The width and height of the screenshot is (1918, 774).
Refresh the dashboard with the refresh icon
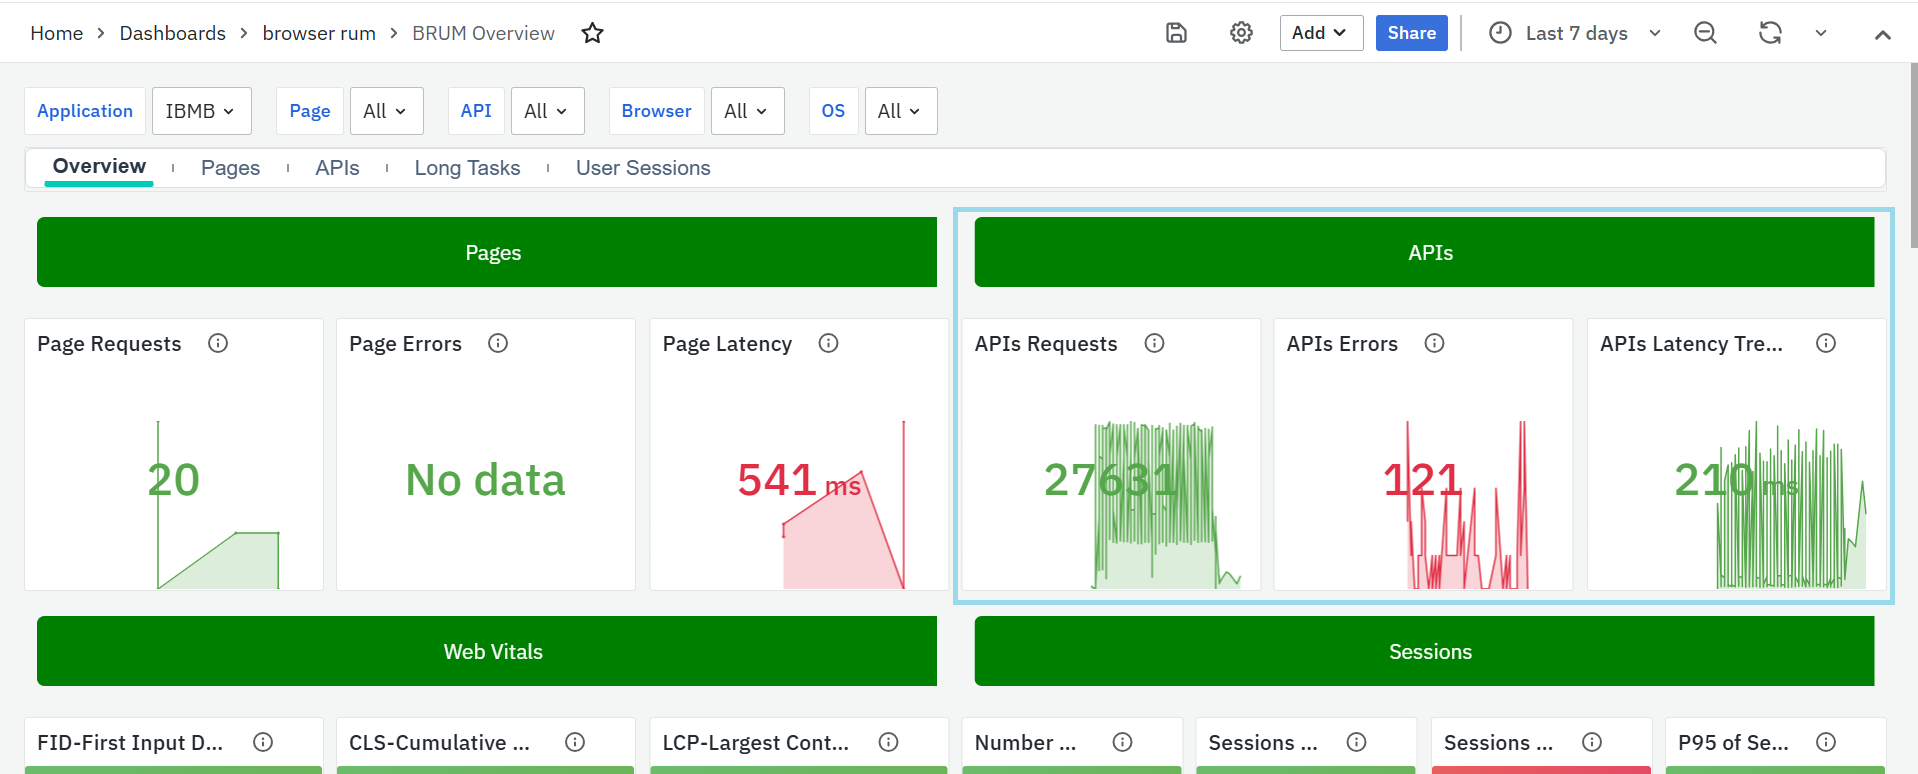1770,33
